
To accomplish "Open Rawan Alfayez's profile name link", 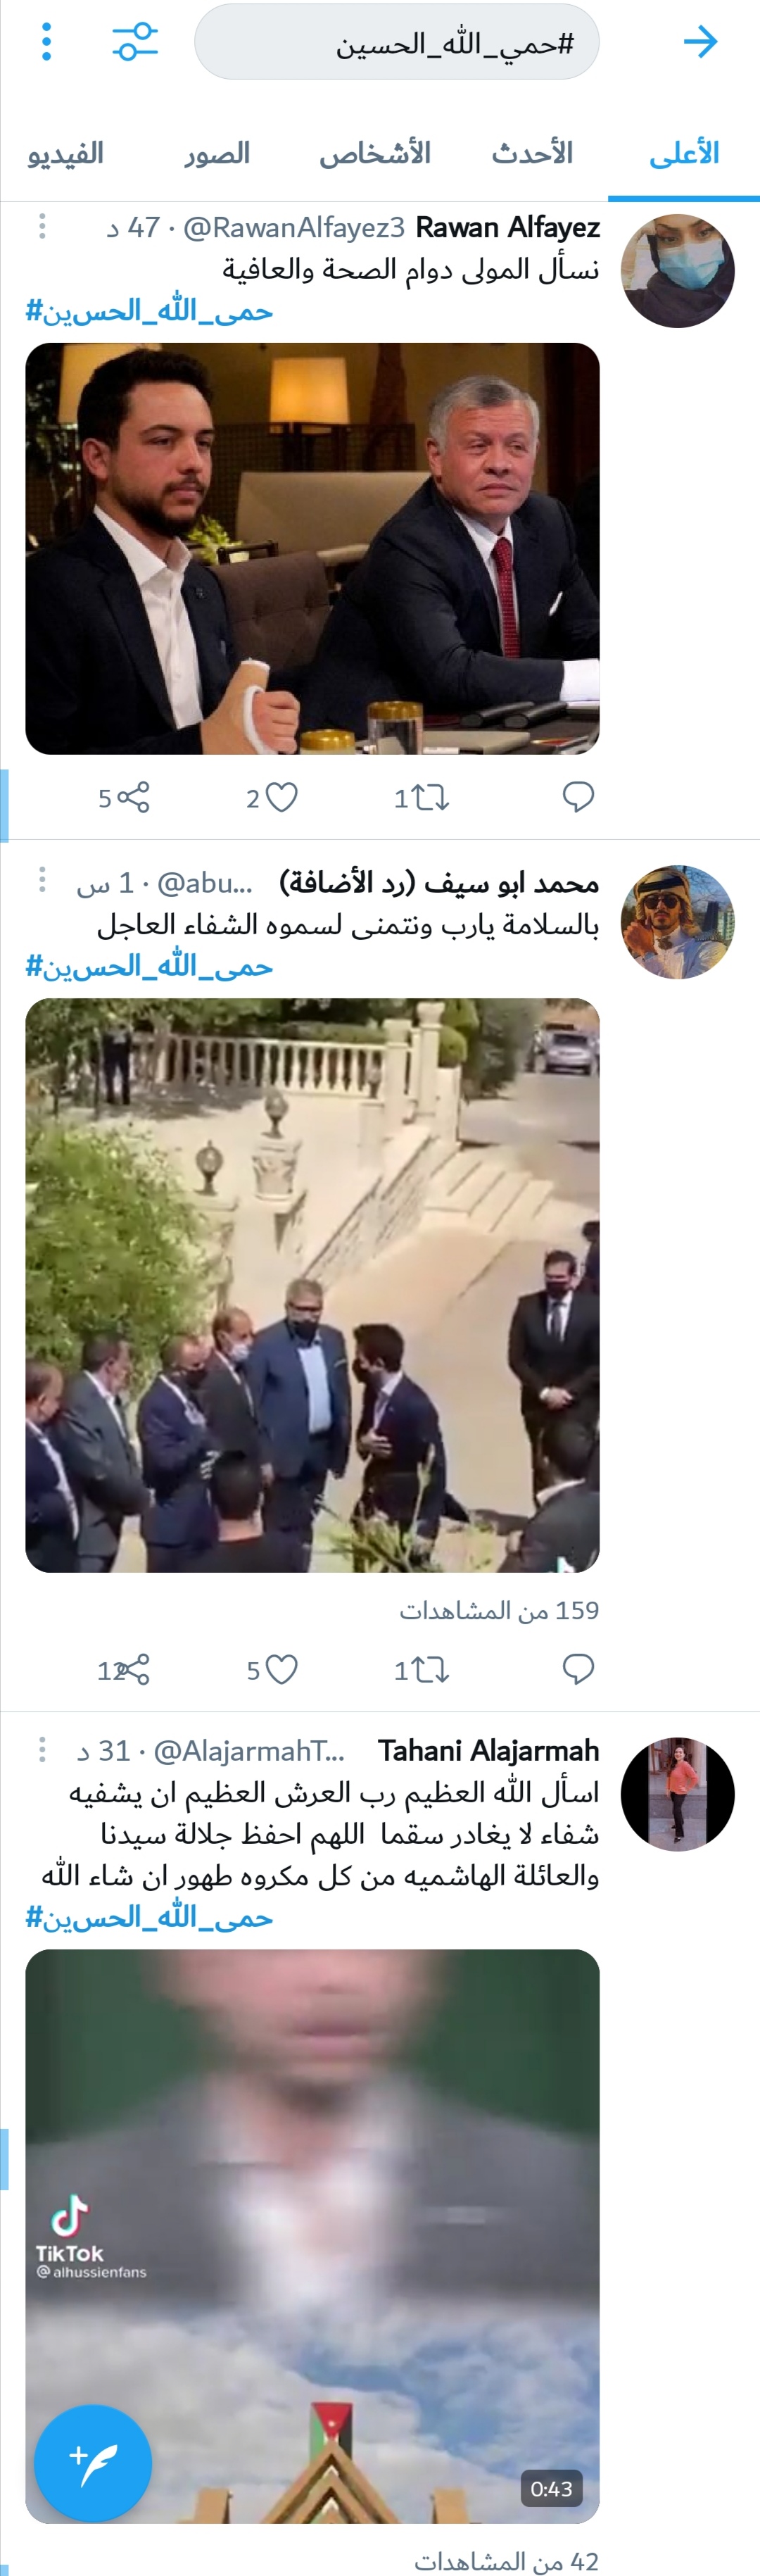I will 507,227.
